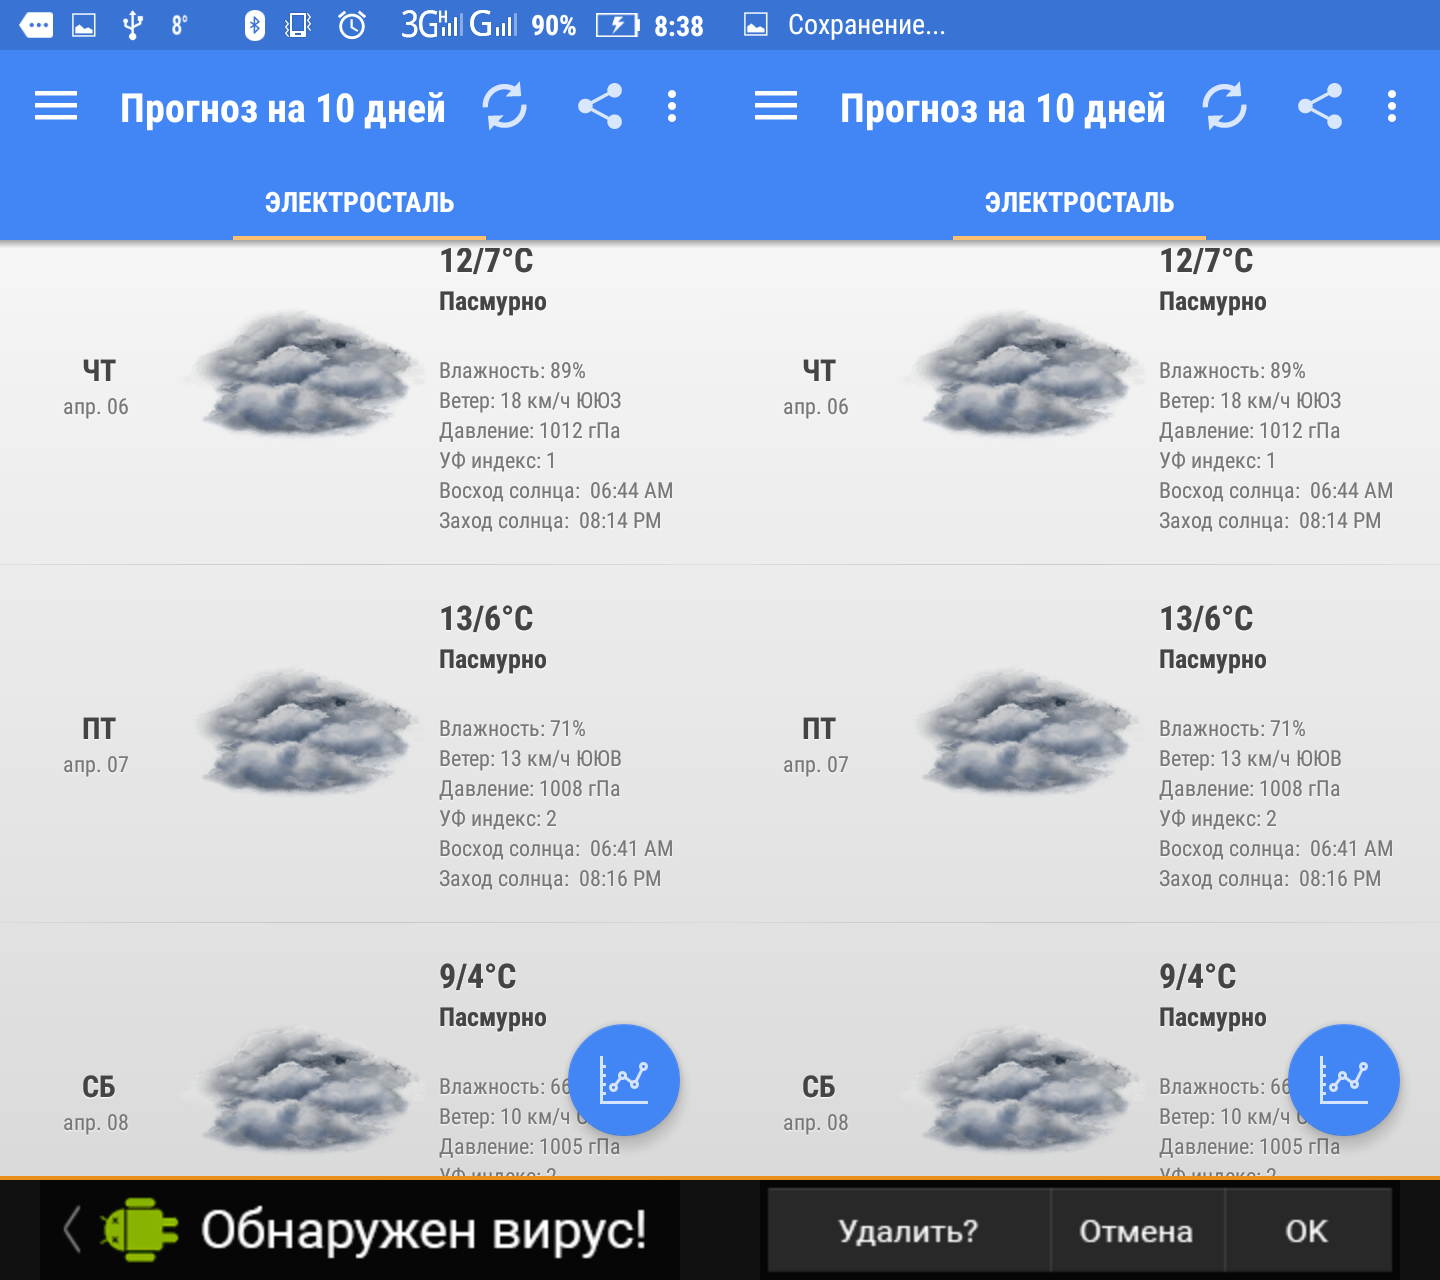Share the forecast from the left screen
Screen dimensions: 1440x1280
pos(600,106)
